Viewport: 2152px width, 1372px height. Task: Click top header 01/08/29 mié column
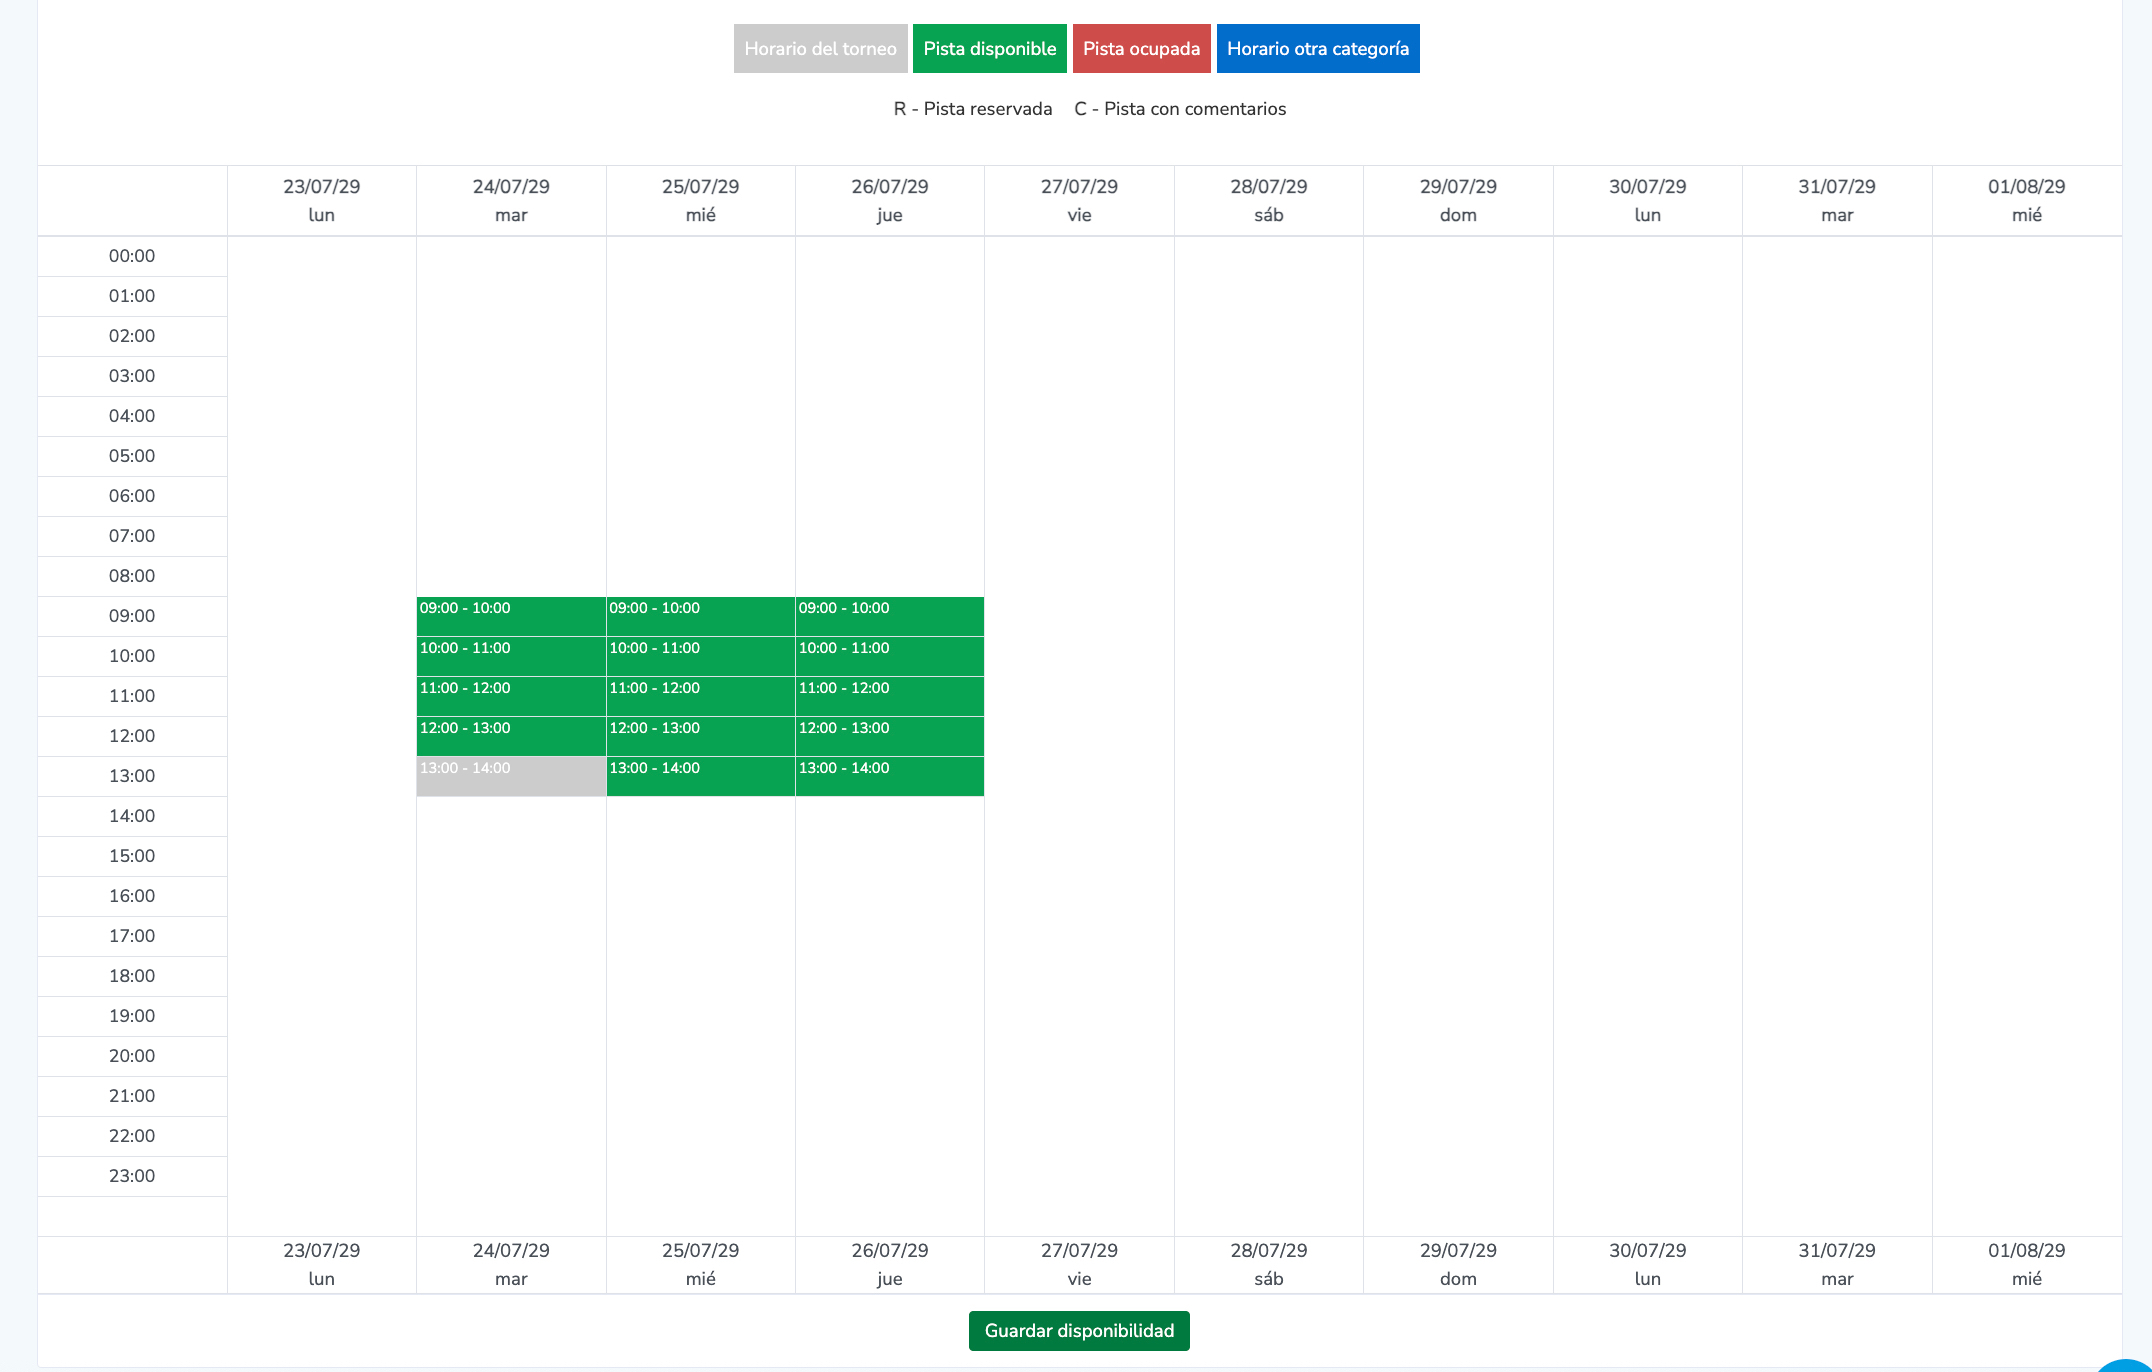click(2026, 200)
